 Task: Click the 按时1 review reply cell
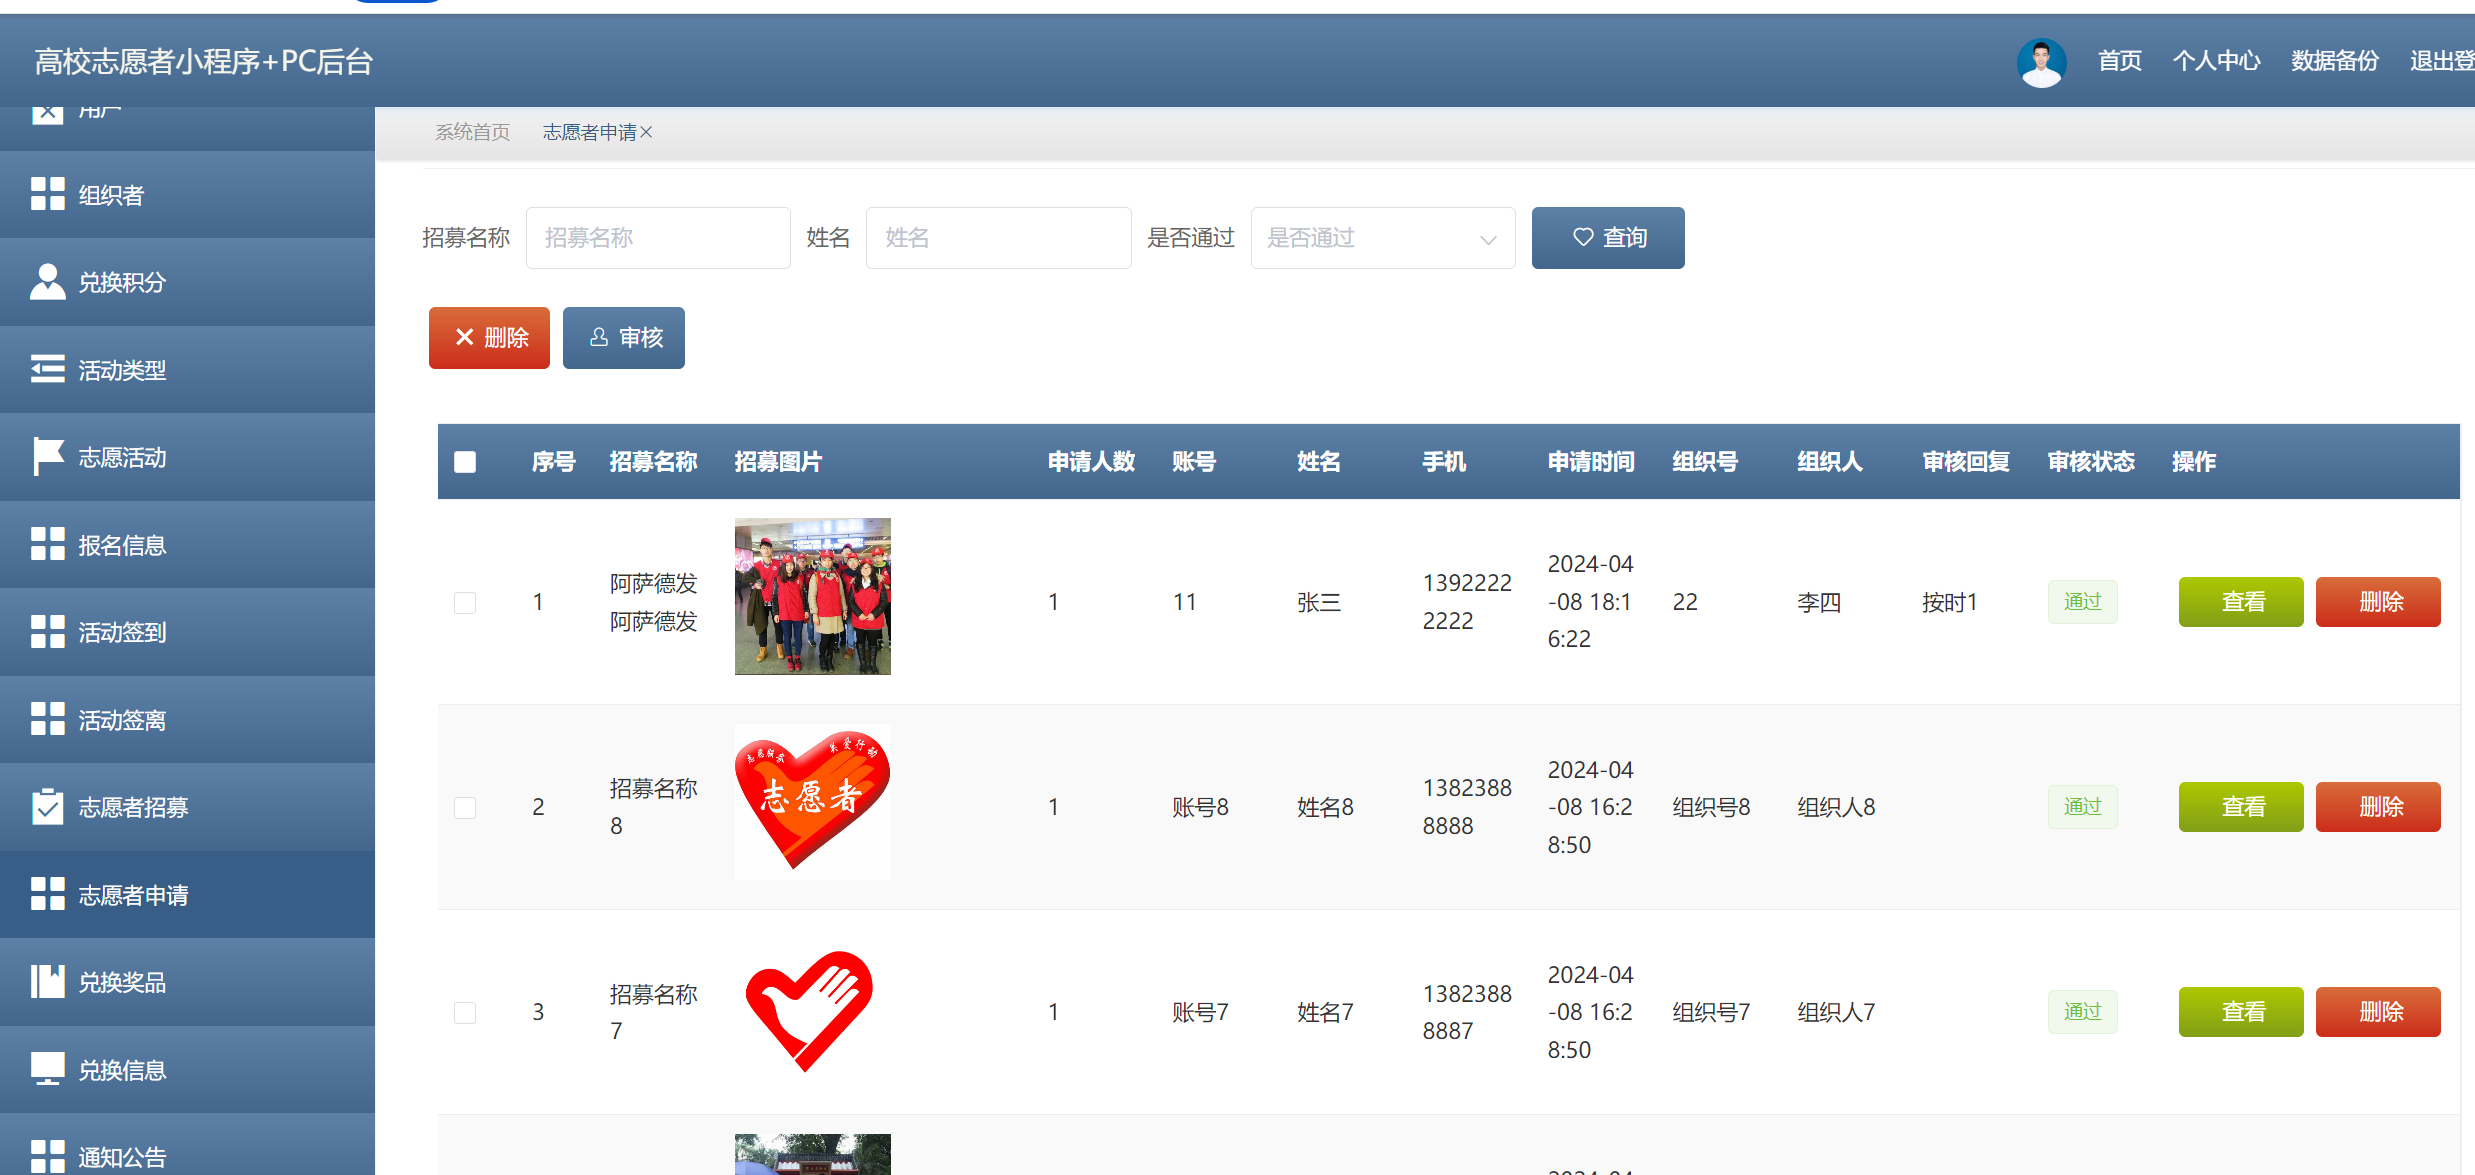(x=1950, y=602)
